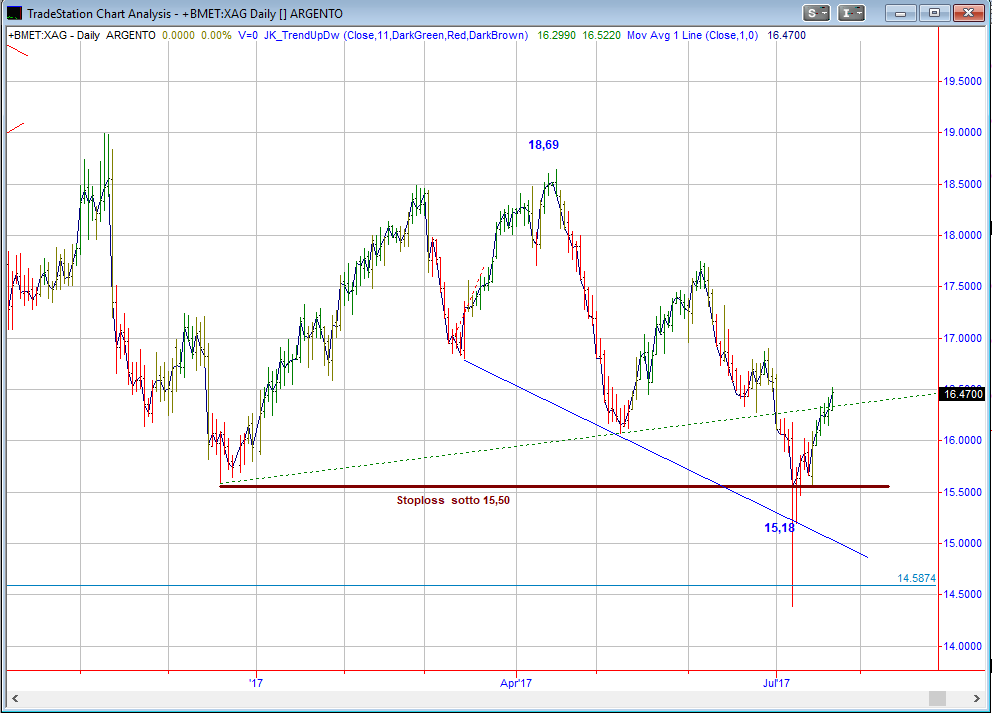Click the Apr'17 date label on time axis
Image resolution: width=992 pixels, height=713 pixels.
(x=516, y=683)
